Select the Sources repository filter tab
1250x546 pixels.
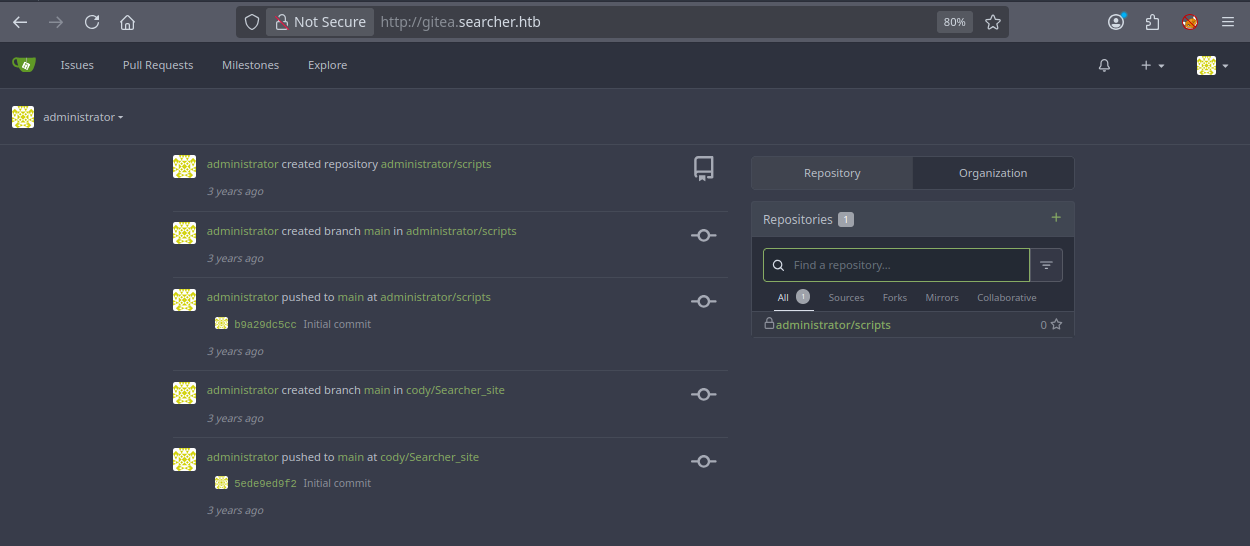846,298
